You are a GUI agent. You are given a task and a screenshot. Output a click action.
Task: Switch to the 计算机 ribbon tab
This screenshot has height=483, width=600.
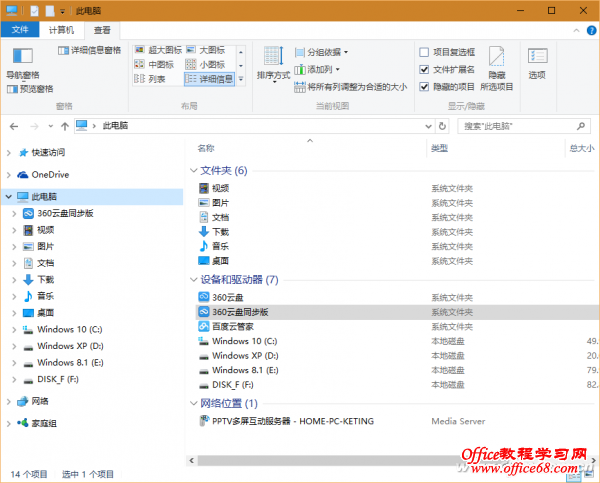pyautogui.click(x=61, y=30)
